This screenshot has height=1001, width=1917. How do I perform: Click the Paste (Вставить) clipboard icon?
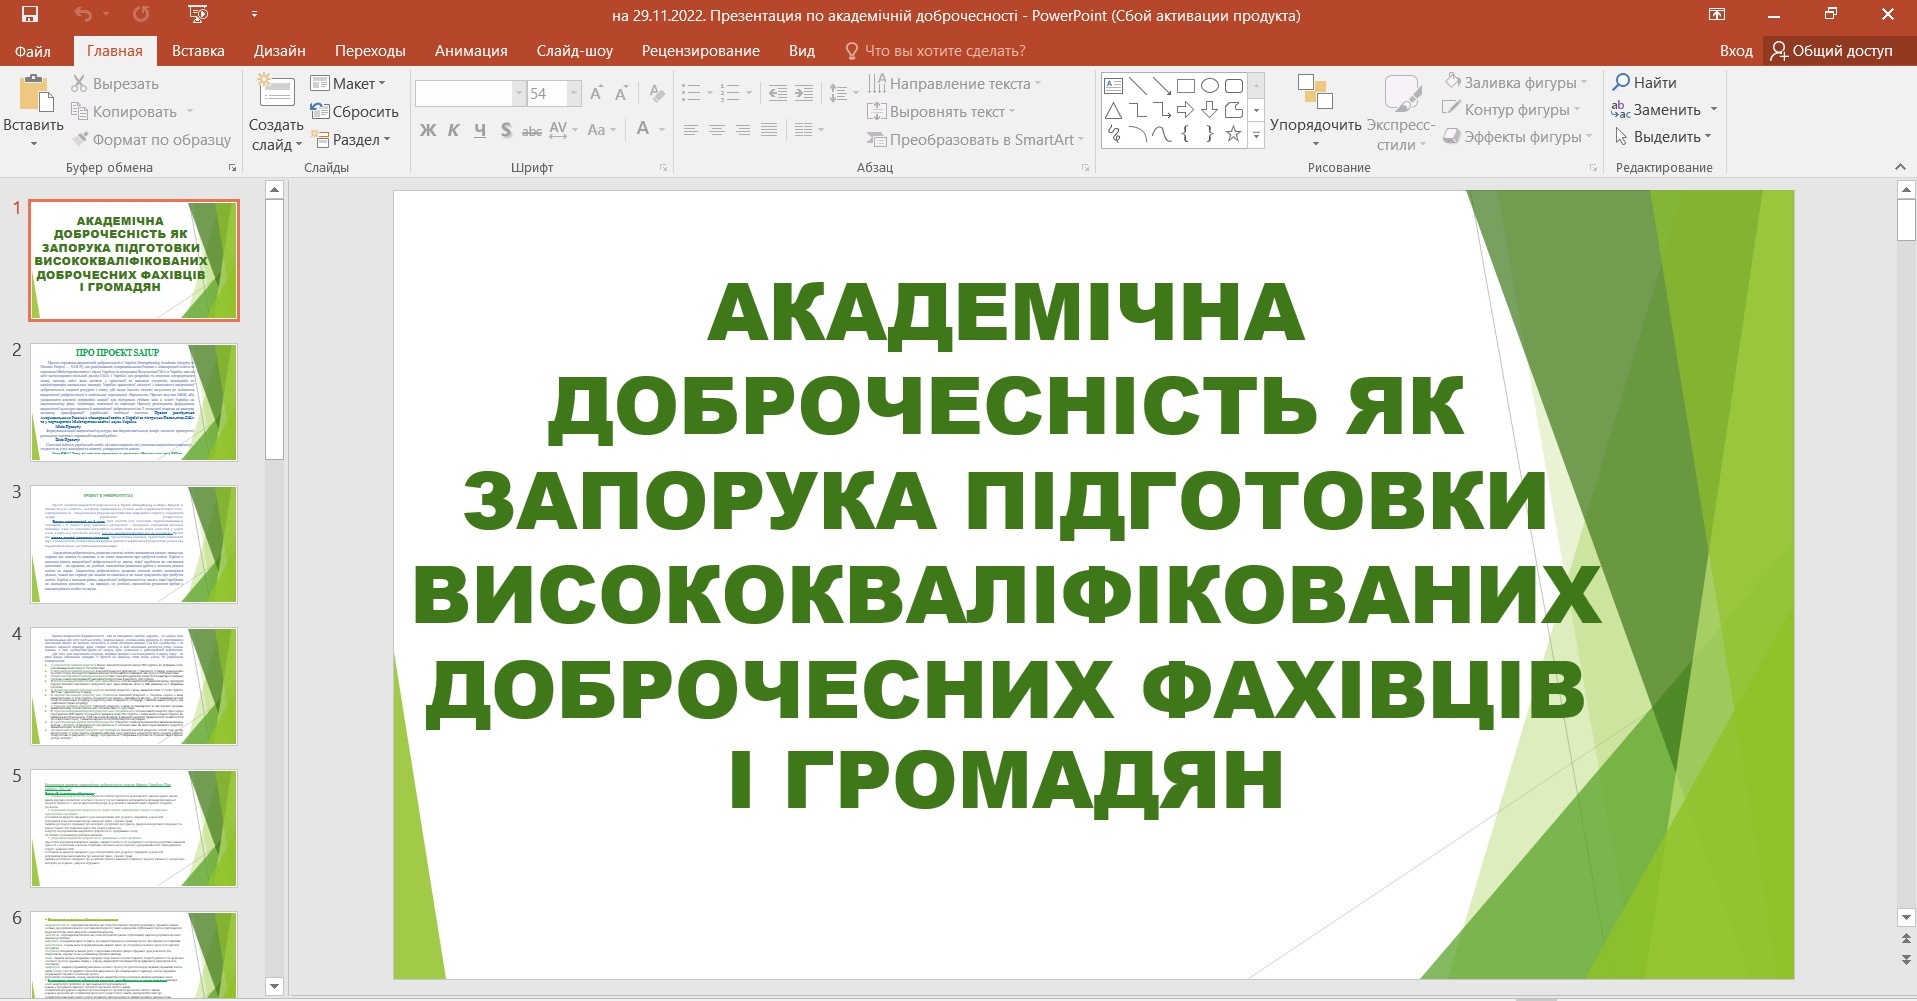34,95
